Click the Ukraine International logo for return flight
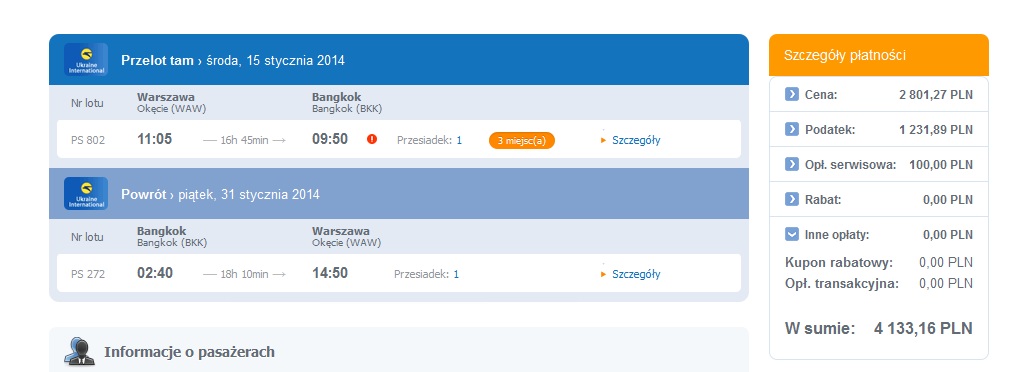Viewport: 1021px width, 372px height. 86,193
